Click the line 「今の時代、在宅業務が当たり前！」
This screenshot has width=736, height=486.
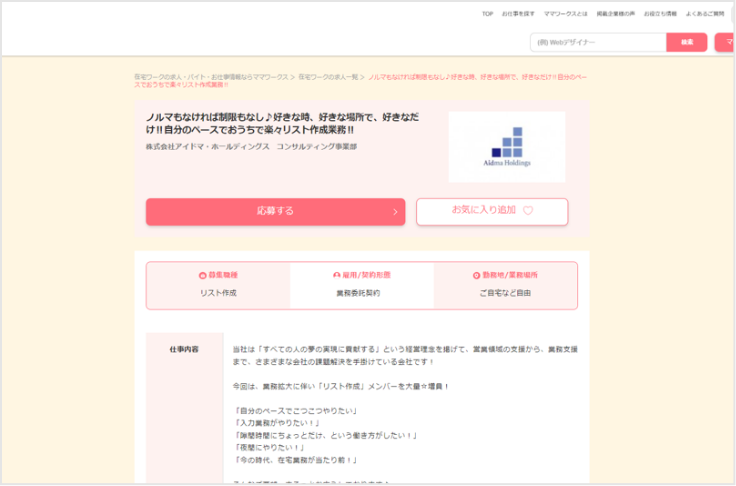[x=296, y=460]
